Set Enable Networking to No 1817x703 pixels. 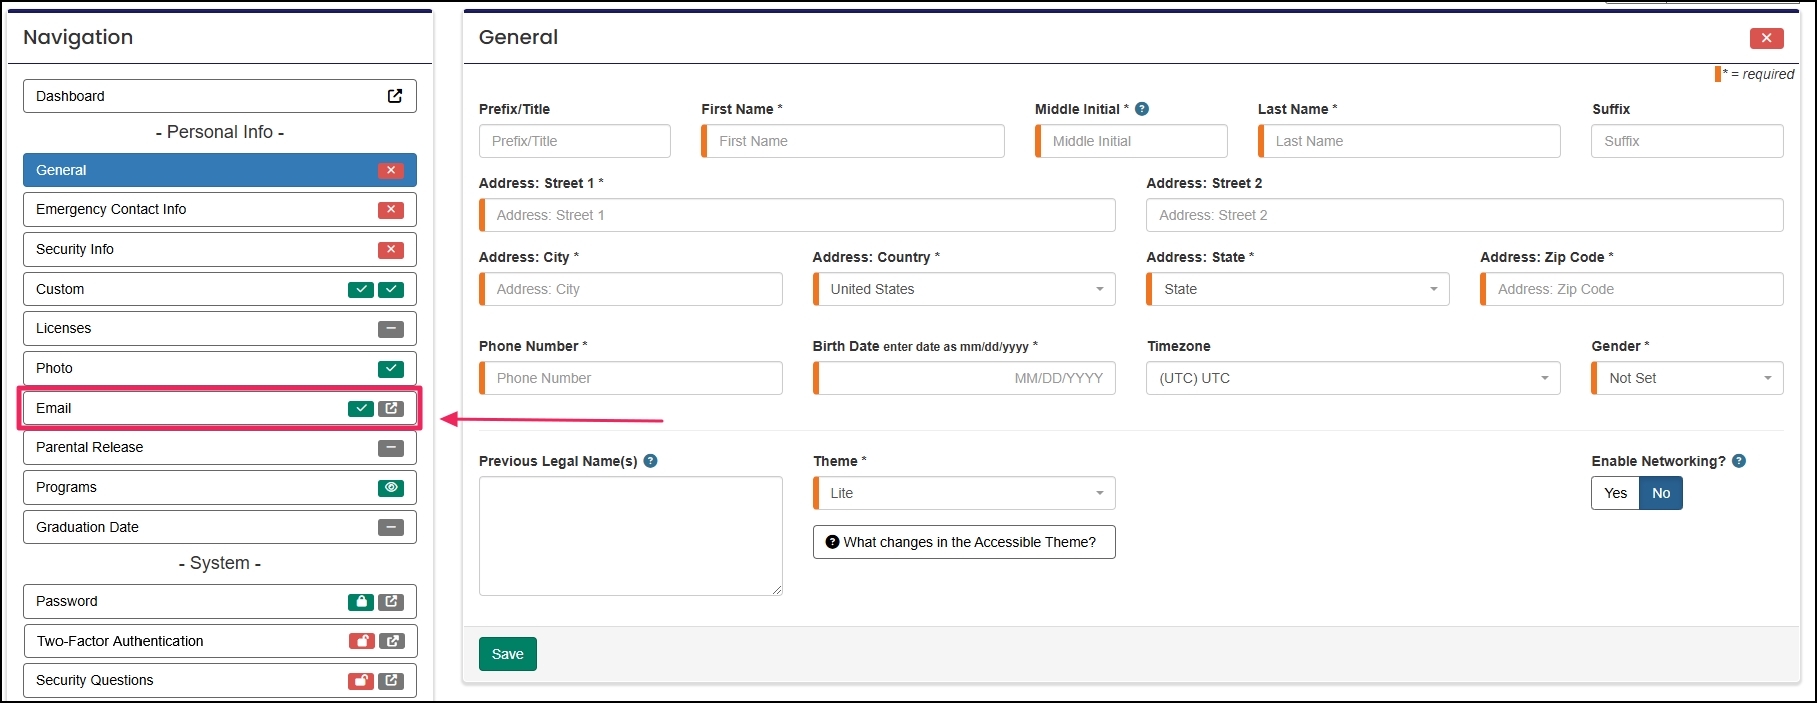(x=1661, y=493)
